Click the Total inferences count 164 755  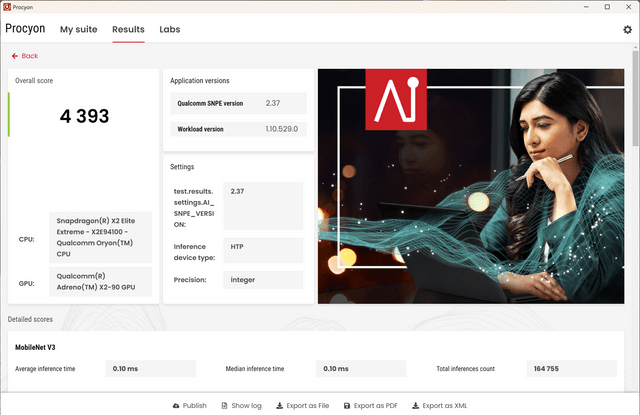click(571, 368)
